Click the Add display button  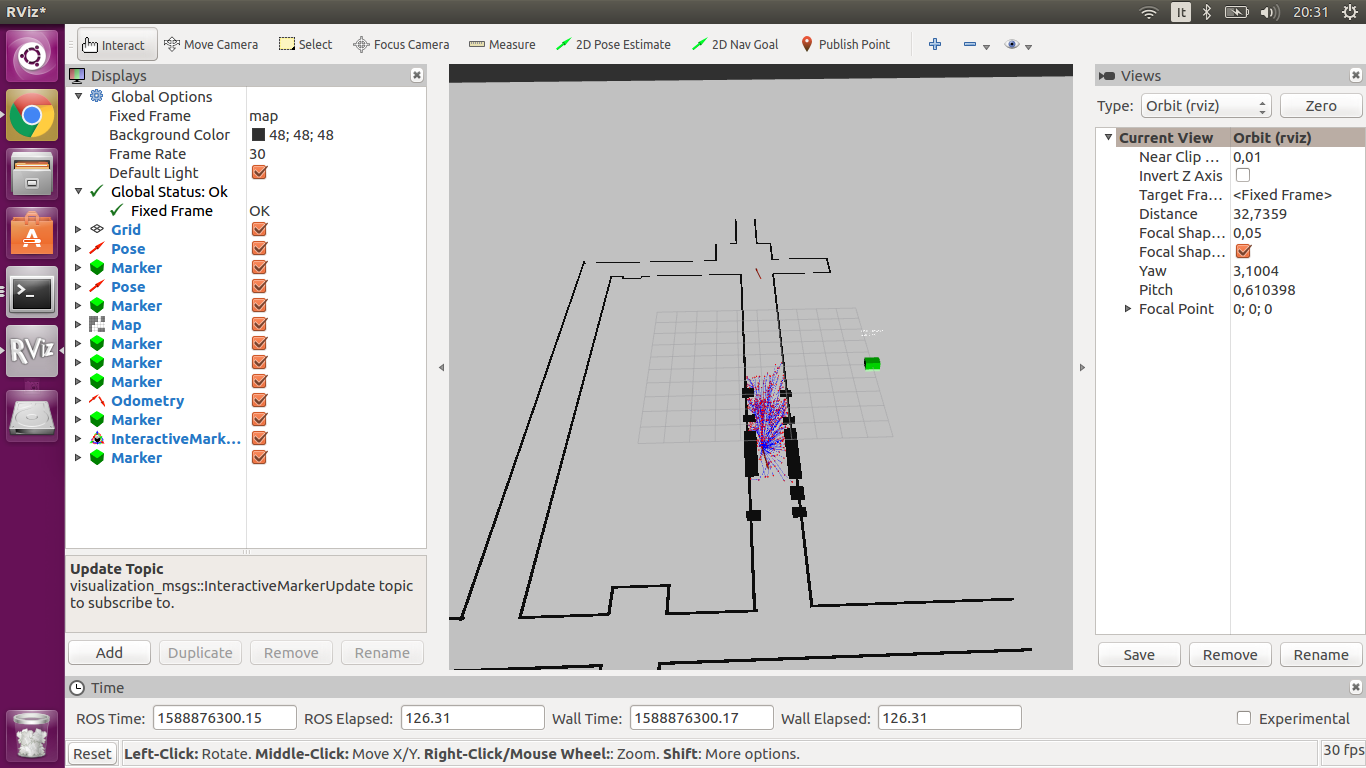point(109,653)
